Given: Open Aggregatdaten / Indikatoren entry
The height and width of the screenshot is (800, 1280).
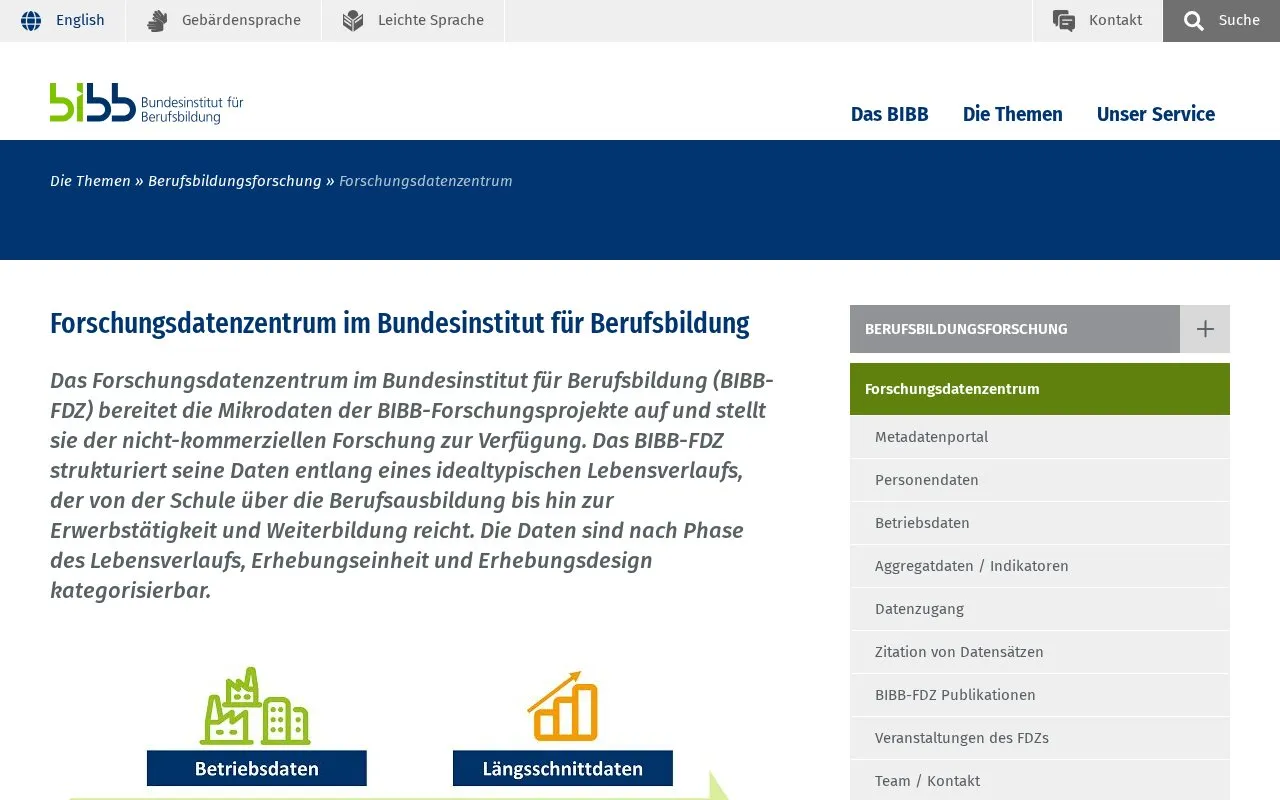Looking at the screenshot, I should (1040, 566).
